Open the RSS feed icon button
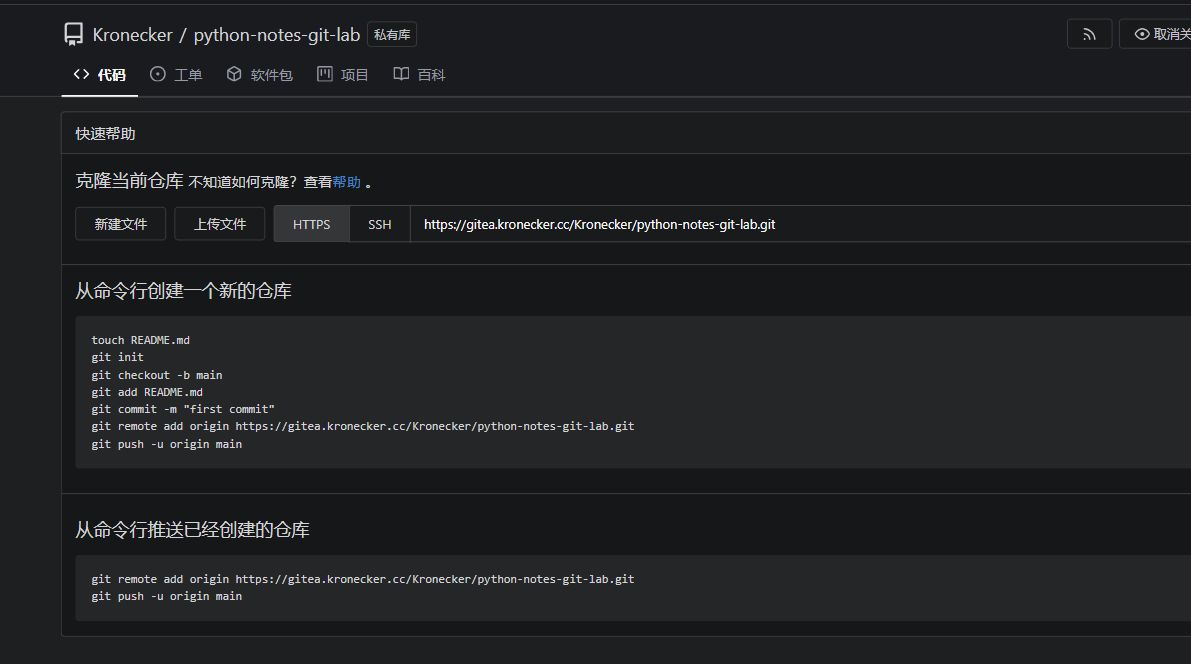This screenshot has width=1191, height=664. click(1089, 34)
